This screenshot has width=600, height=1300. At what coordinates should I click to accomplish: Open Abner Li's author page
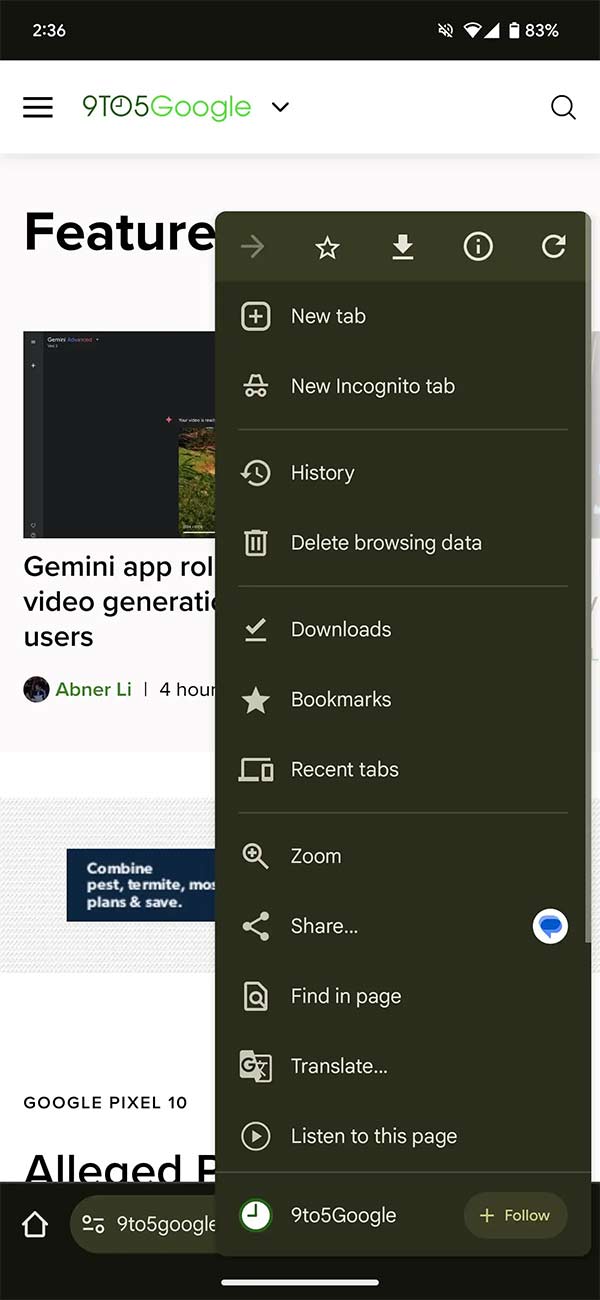(93, 689)
